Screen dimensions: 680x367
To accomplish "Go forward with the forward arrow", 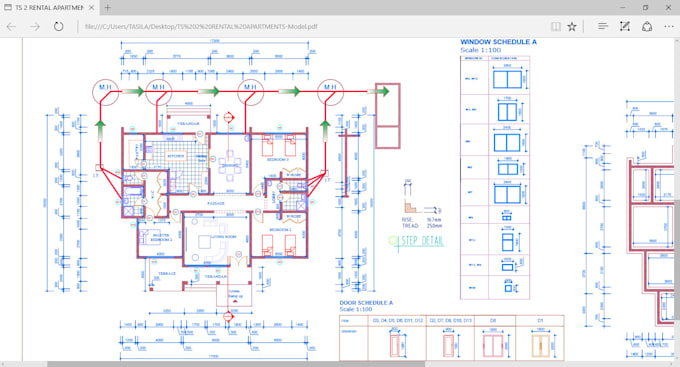I will [x=35, y=26].
